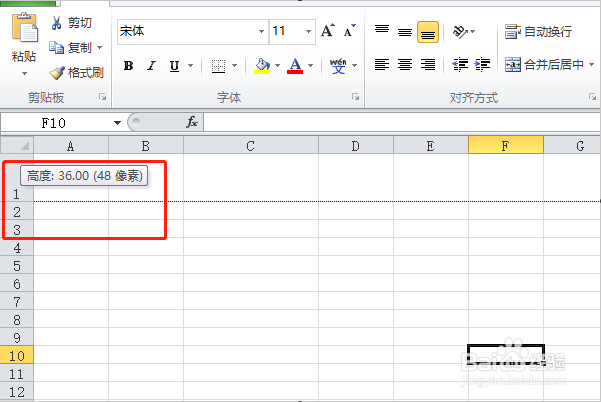Increase font size with large A icon

(x=328, y=31)
